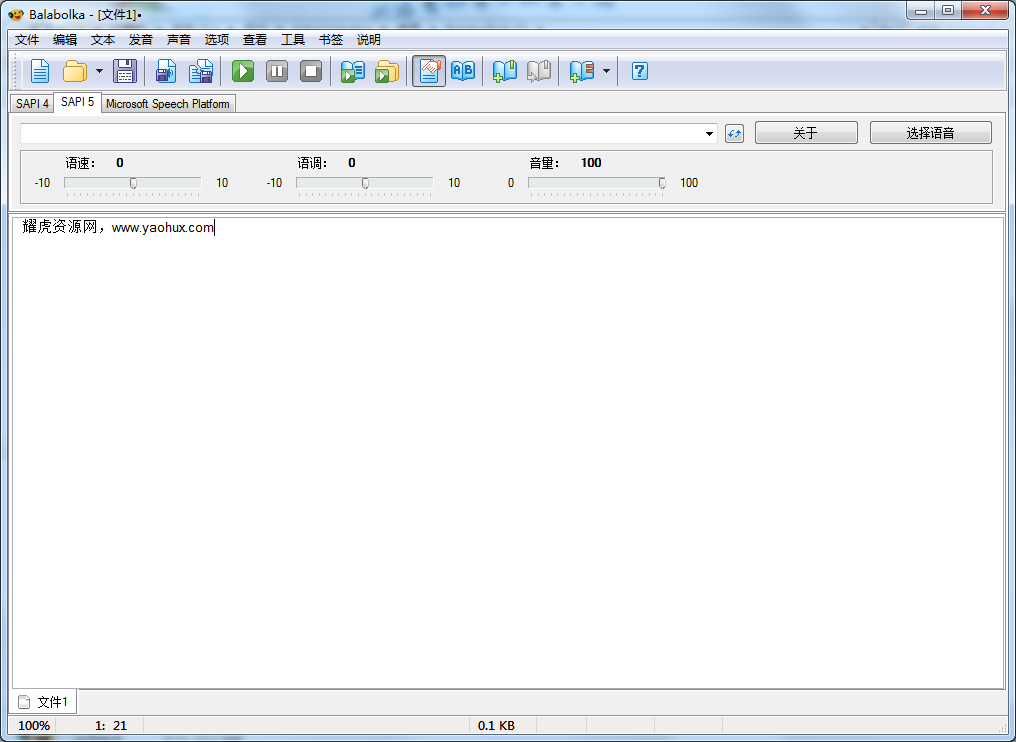The width and height of the screenshot is (1016, 742).
Task: Open the 工具 menu
Action: [292, 40]
